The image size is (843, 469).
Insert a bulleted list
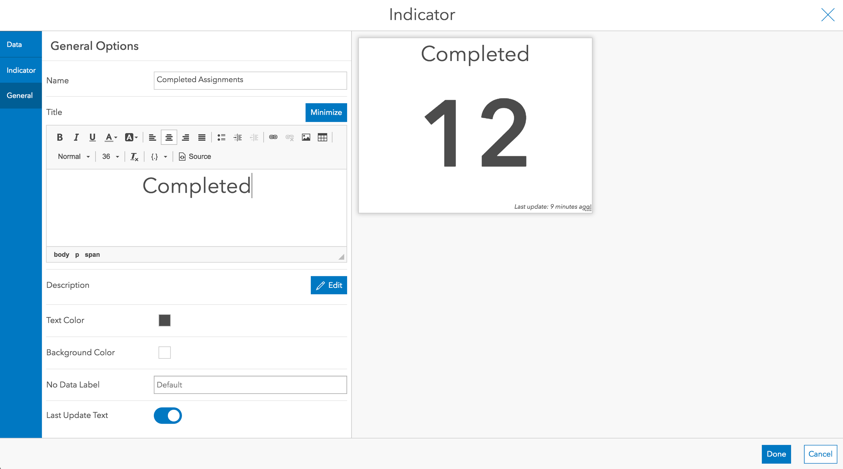pyautogui.click(x=221, y=137)
